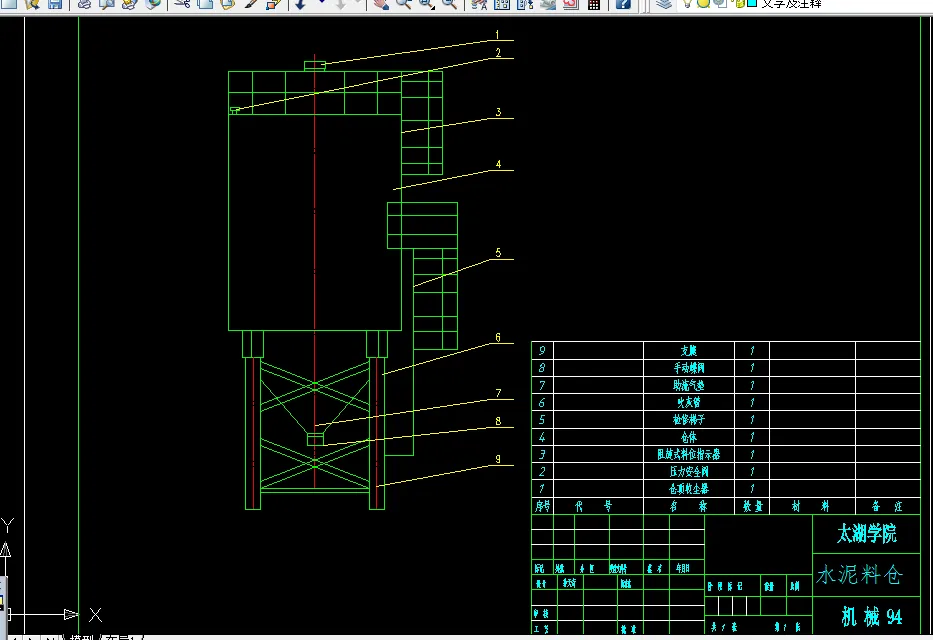The height and width of the screenshot is (640, 933).
Task: Click the Plot printer icon
Action: 84,4
